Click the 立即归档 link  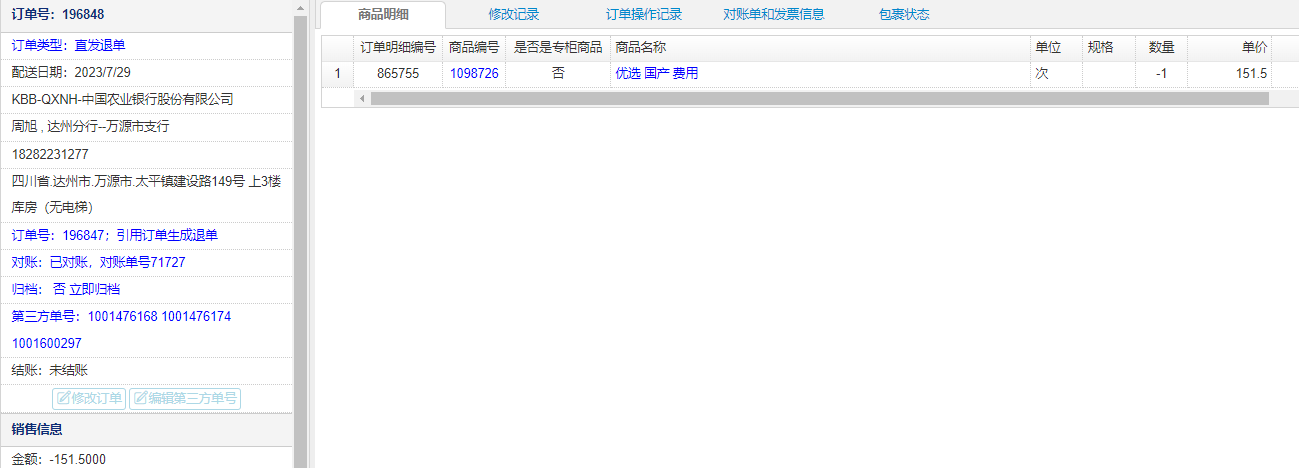click(95, 289)
